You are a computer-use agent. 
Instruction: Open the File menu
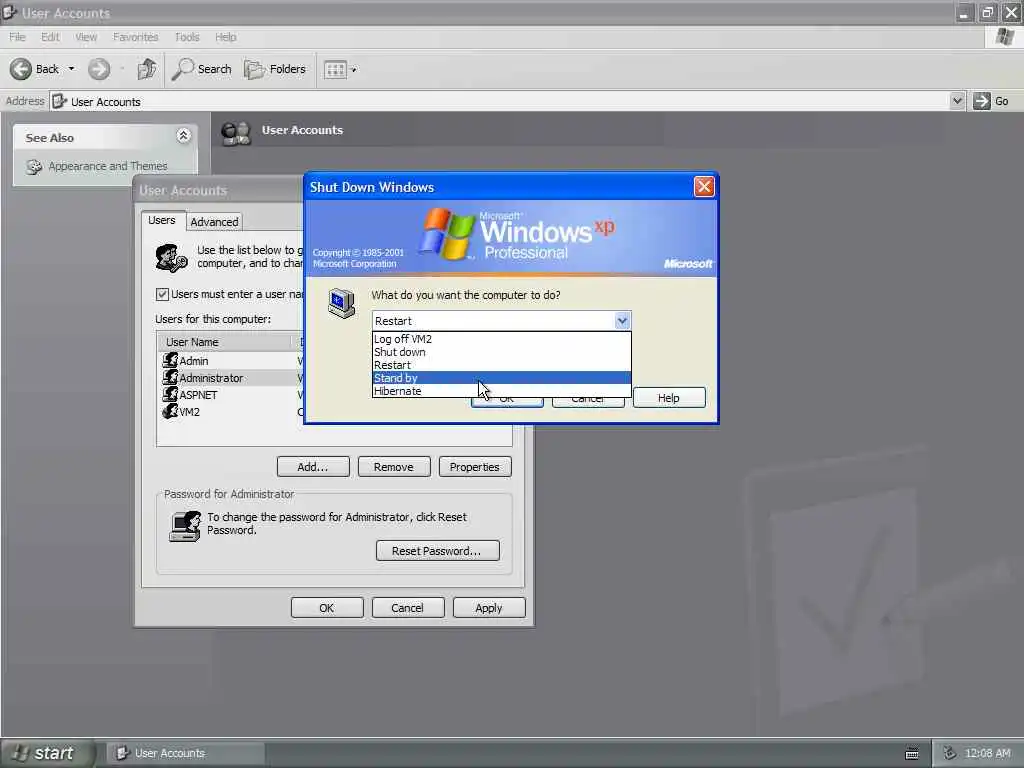point(18,37)
